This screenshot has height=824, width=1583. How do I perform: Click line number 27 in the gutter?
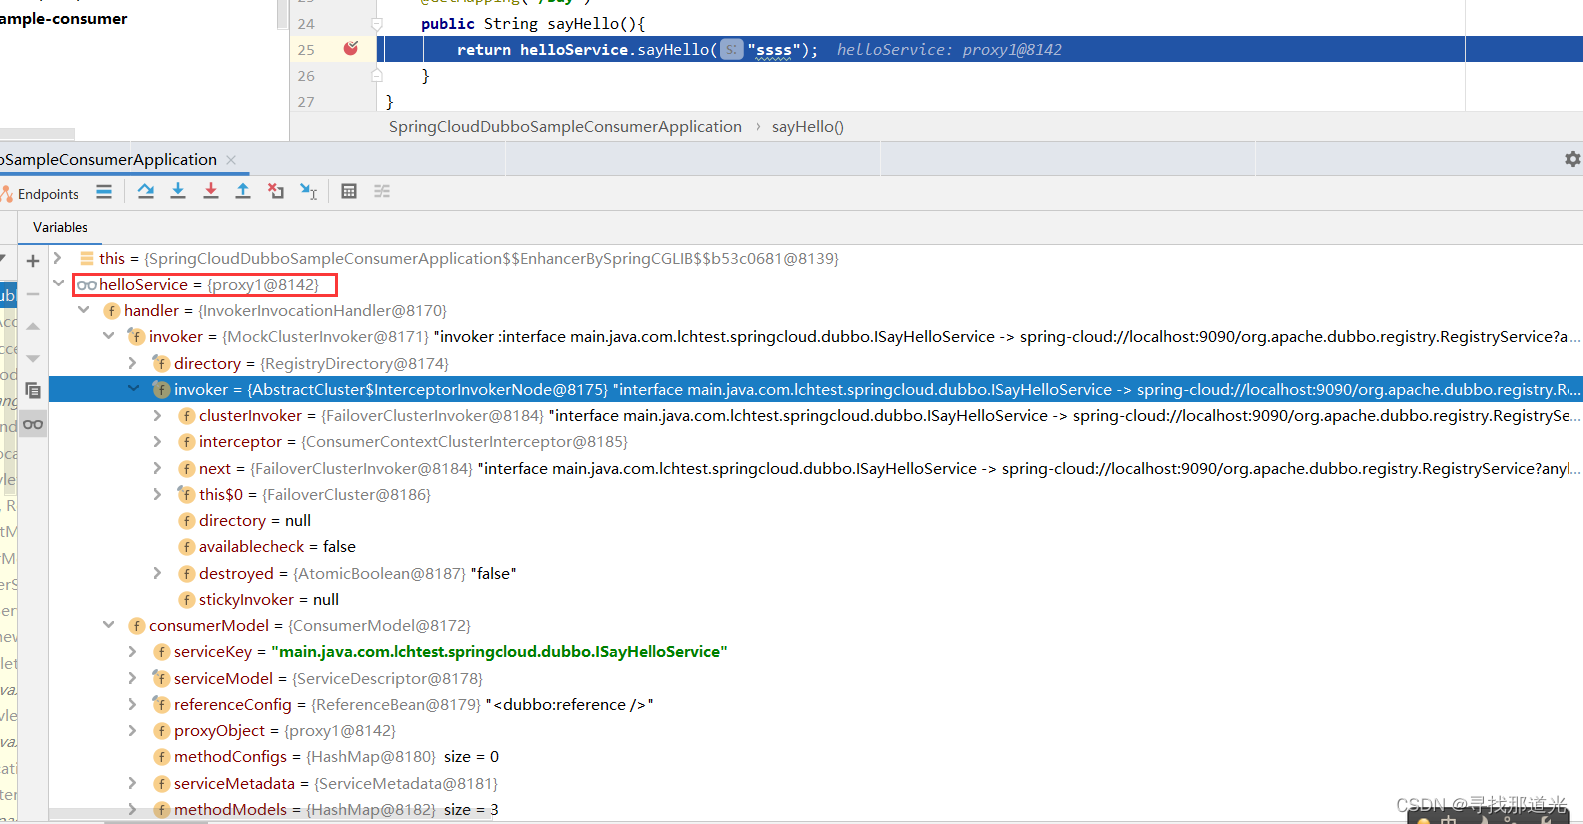click(306, 102)
